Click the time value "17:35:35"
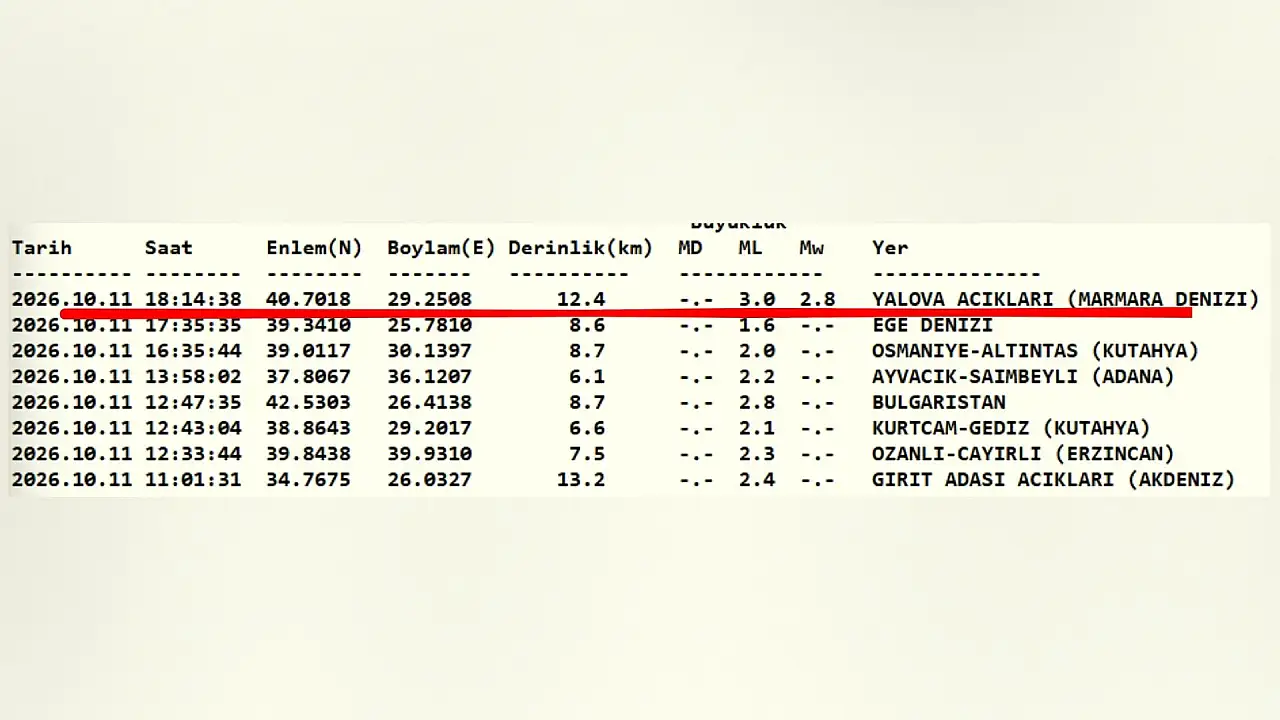This screenshot has width=1280, height=720. 193,325
